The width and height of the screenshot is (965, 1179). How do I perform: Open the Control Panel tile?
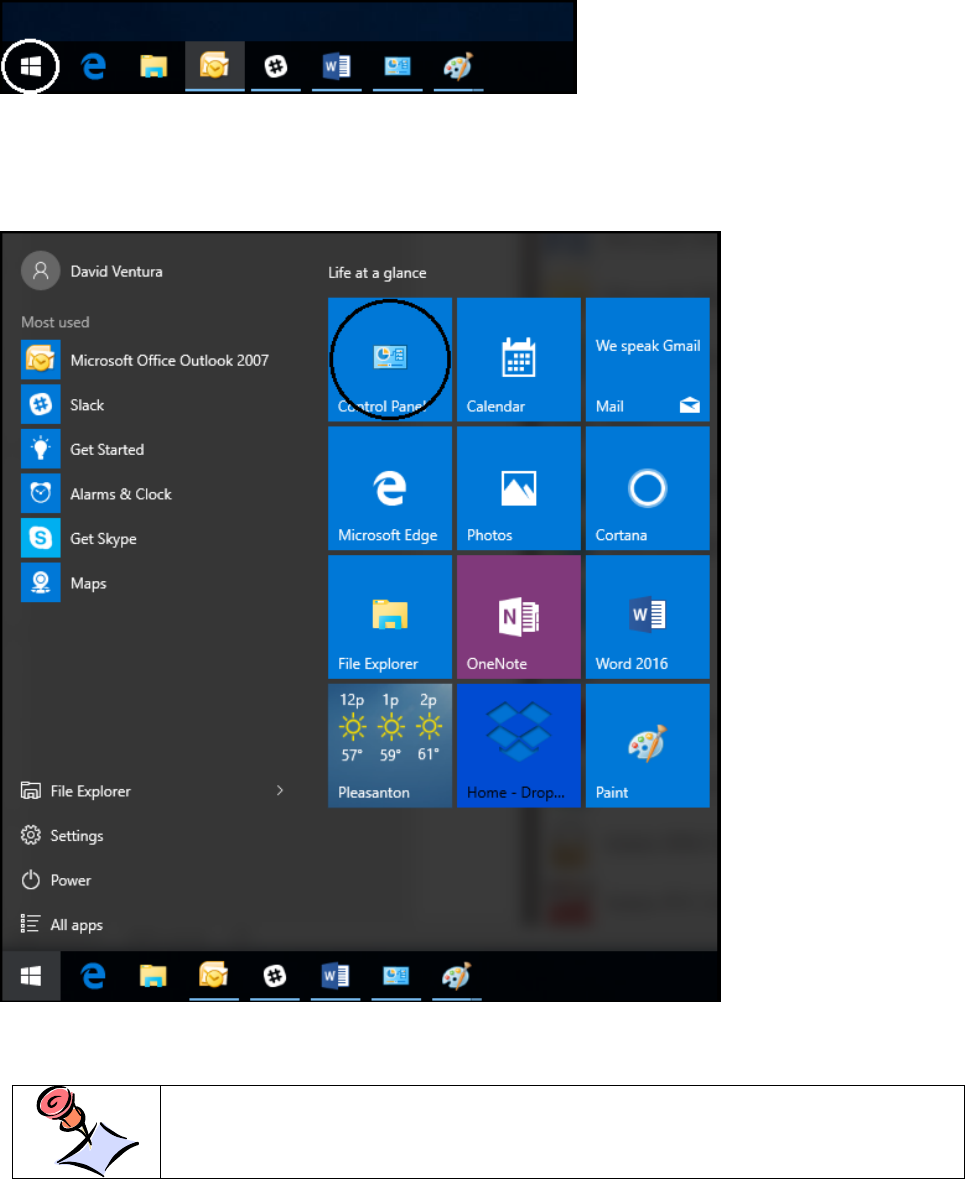tap(390, 359)
